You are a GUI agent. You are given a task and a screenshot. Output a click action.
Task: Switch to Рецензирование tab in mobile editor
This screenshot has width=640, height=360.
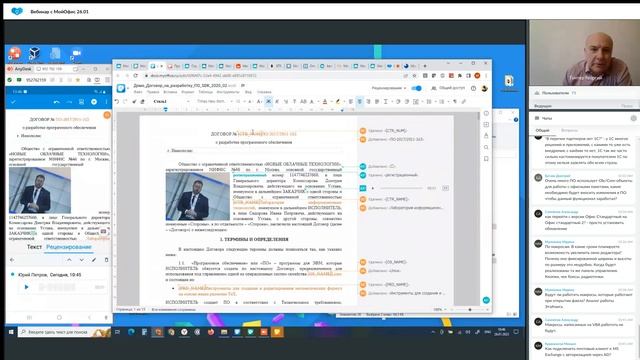[x=69, y=247]
